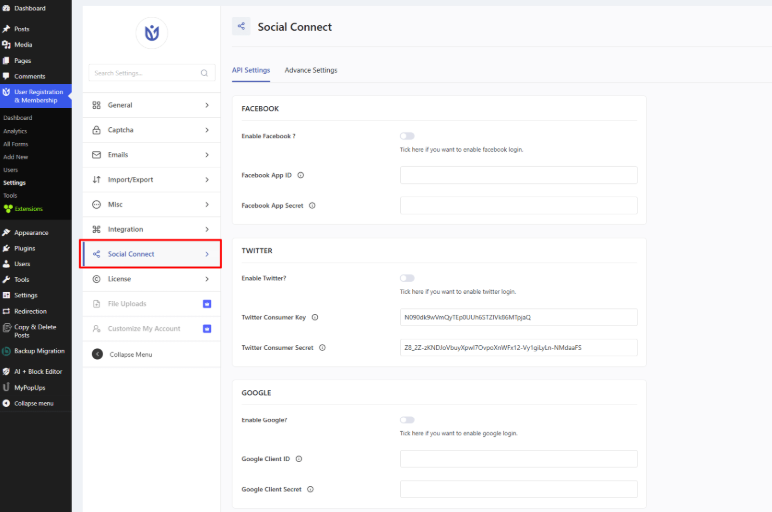
Task: Toggle the Enable Google switch
Action: click(407, 420)
